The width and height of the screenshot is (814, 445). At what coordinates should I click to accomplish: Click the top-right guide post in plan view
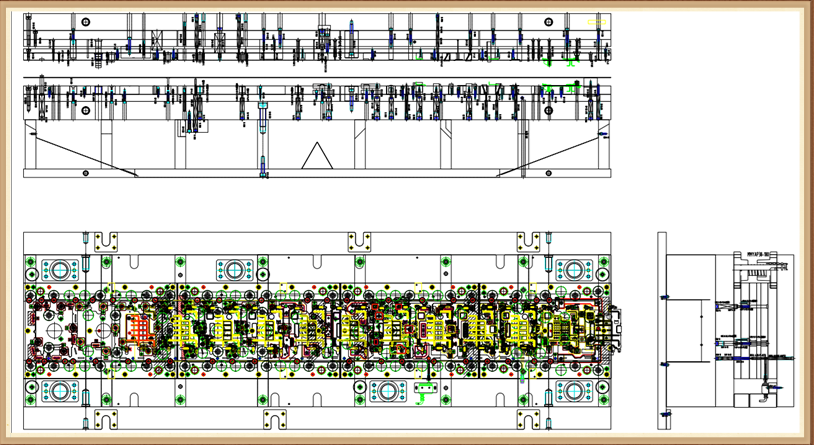(x=574, y=270)
